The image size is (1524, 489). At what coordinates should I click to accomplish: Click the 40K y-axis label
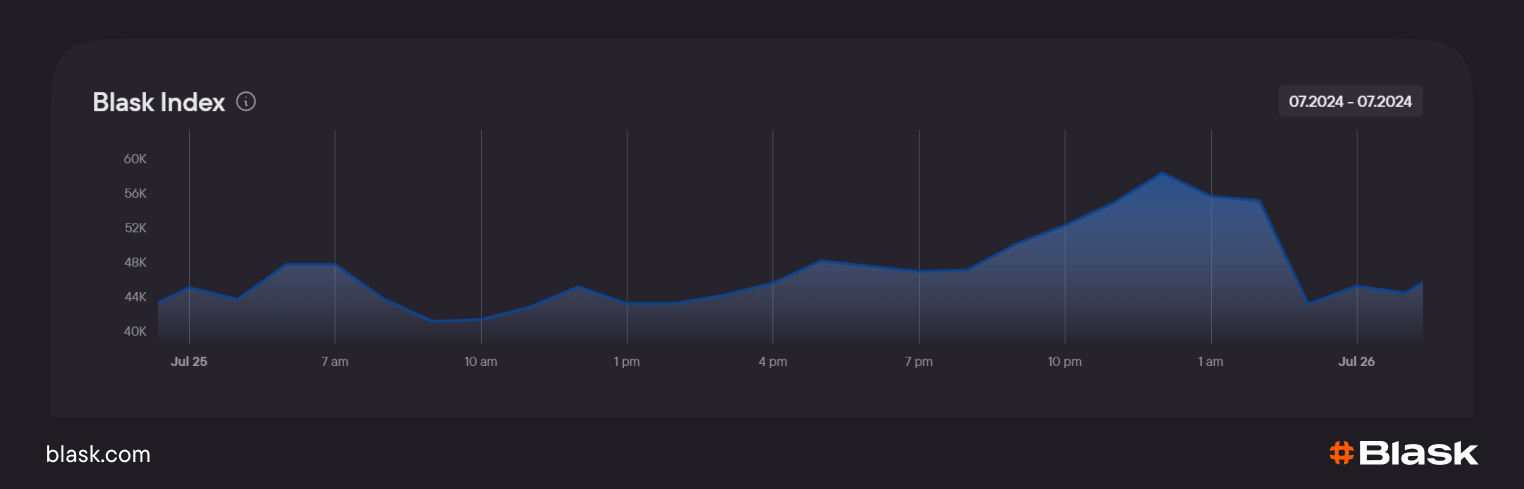[136, 331]
